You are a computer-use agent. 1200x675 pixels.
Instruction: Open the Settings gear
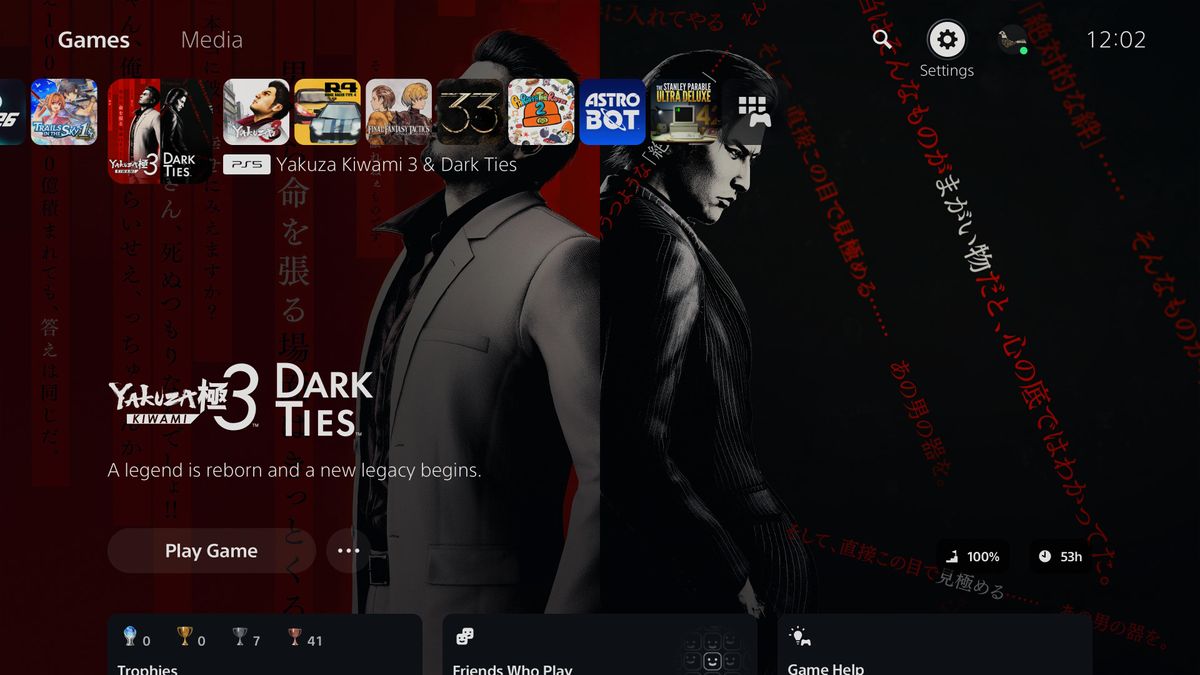[947, 40]
